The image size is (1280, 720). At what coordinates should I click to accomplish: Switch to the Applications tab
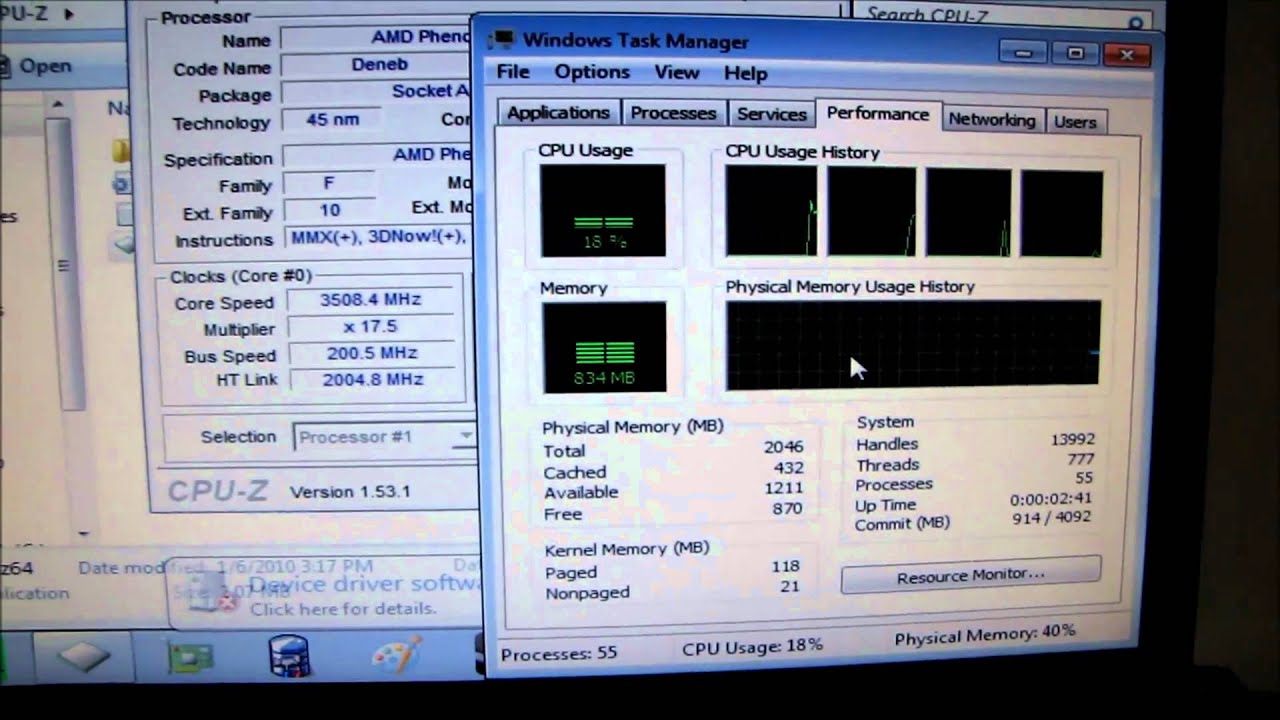pyautogui.click(x=558, y=113)
